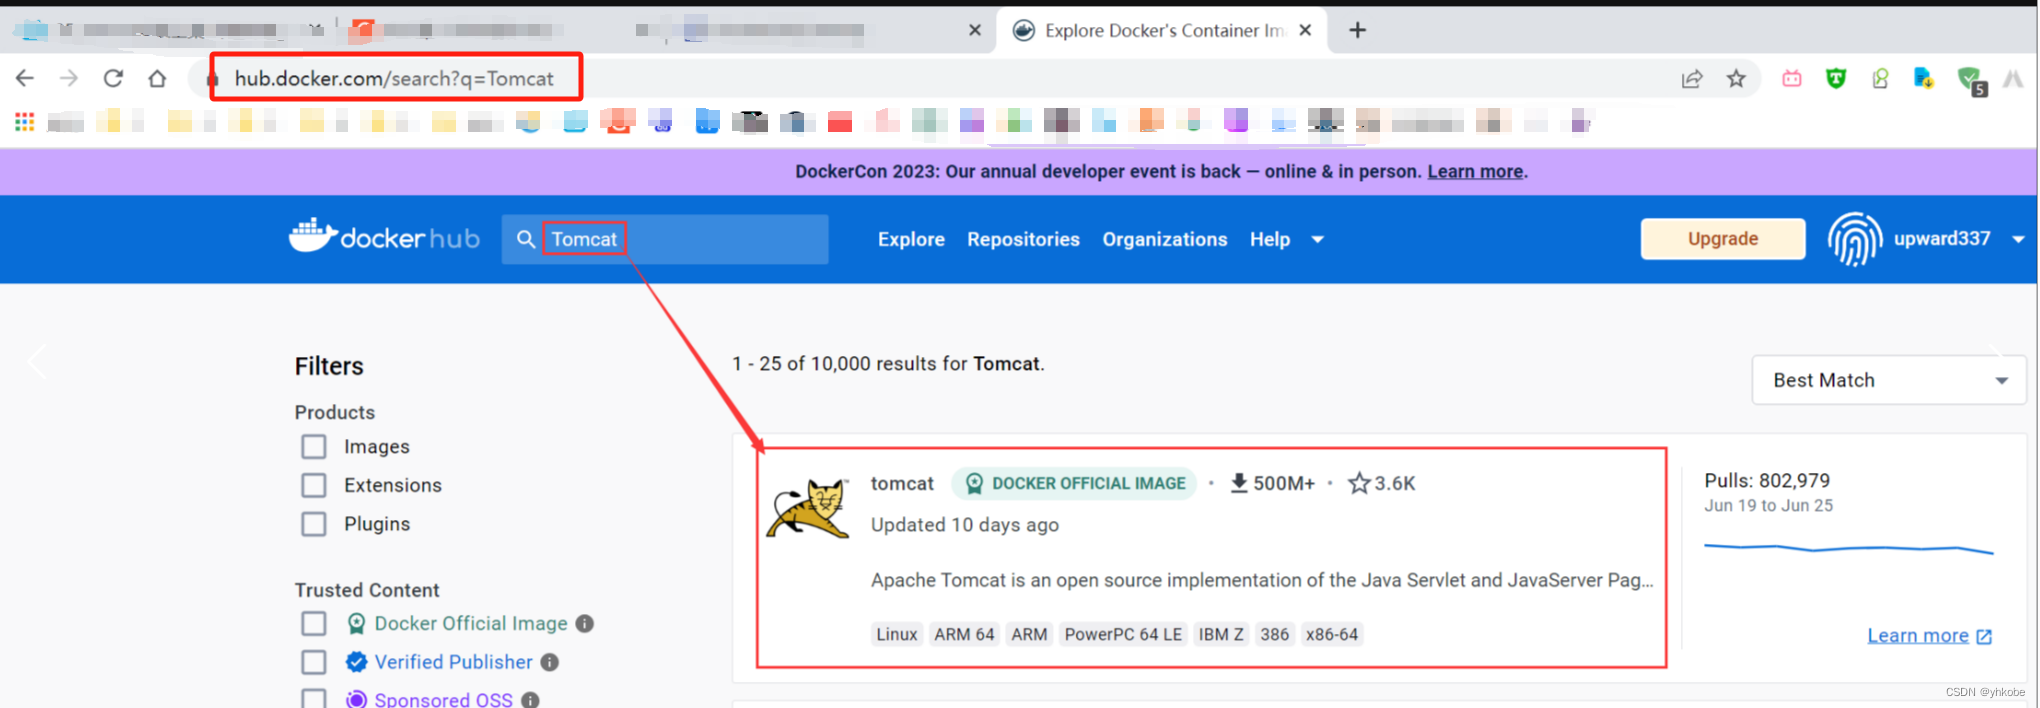Viewport: 2040px width, 708px height.
Task: Click the 500M+ downloads icon
Action: pos(1239,484)
